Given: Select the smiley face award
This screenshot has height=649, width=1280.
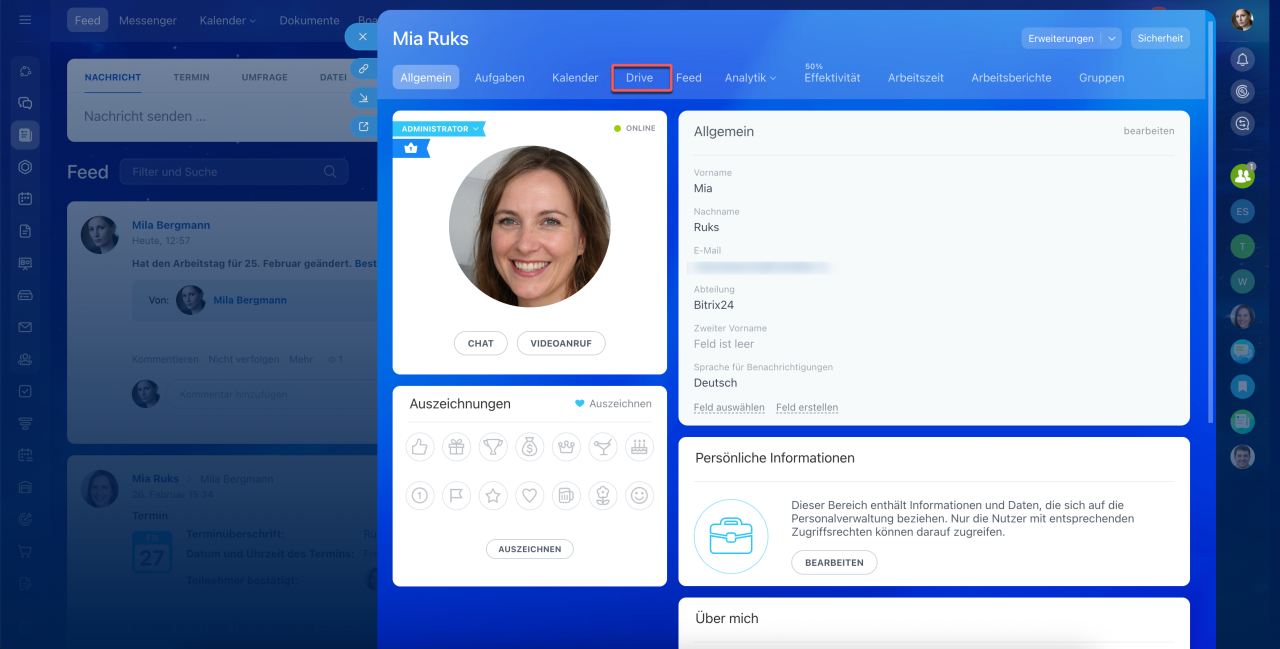Looking at the screenshot, I should 639,495.
